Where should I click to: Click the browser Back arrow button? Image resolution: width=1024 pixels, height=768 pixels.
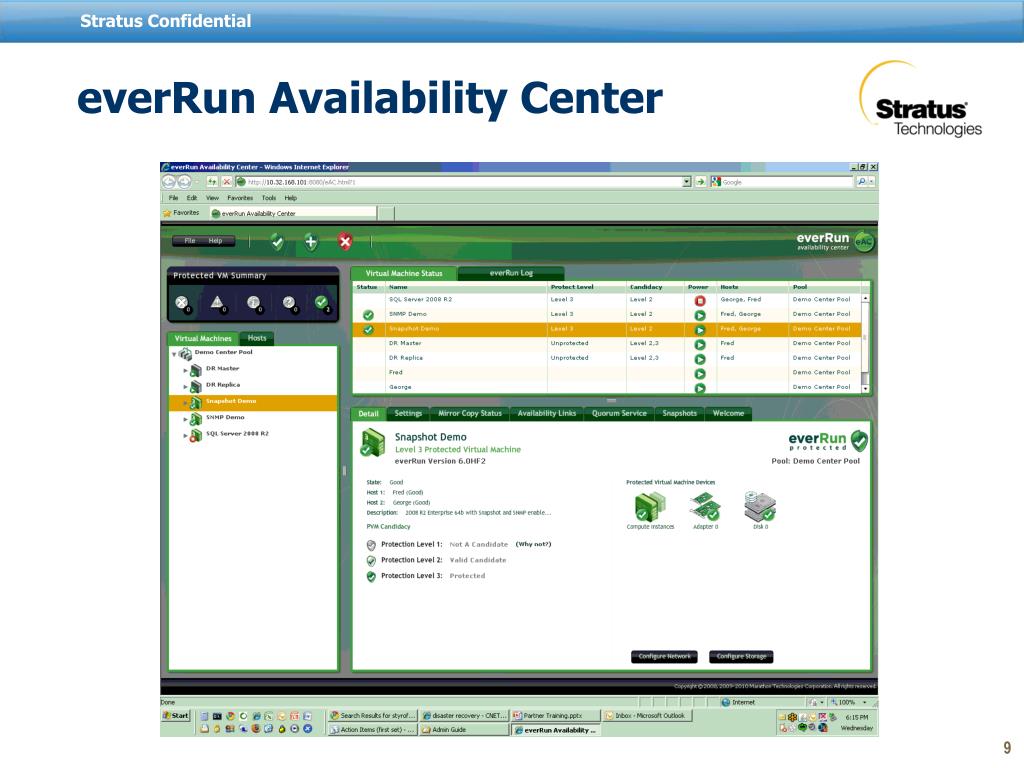(x=169, y=182)
